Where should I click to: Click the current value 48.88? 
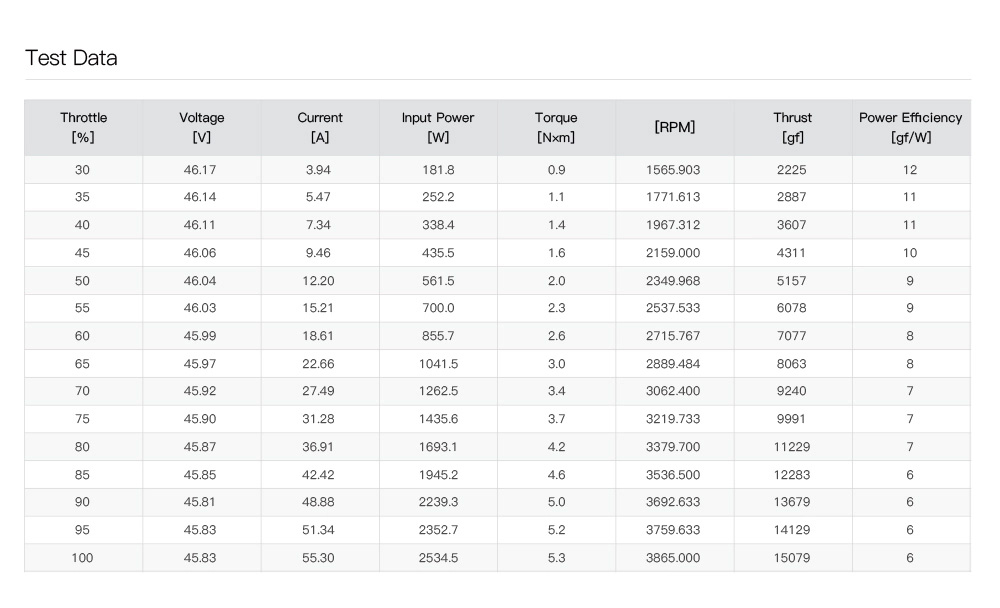[x=318, y=502]
